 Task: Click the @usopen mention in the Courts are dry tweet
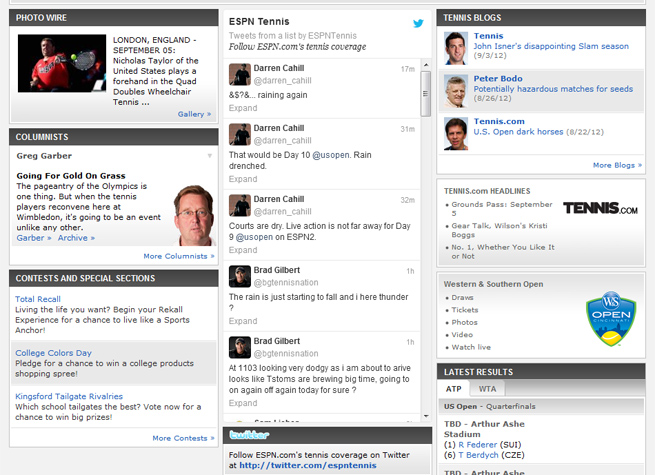(x=254, y=237)
